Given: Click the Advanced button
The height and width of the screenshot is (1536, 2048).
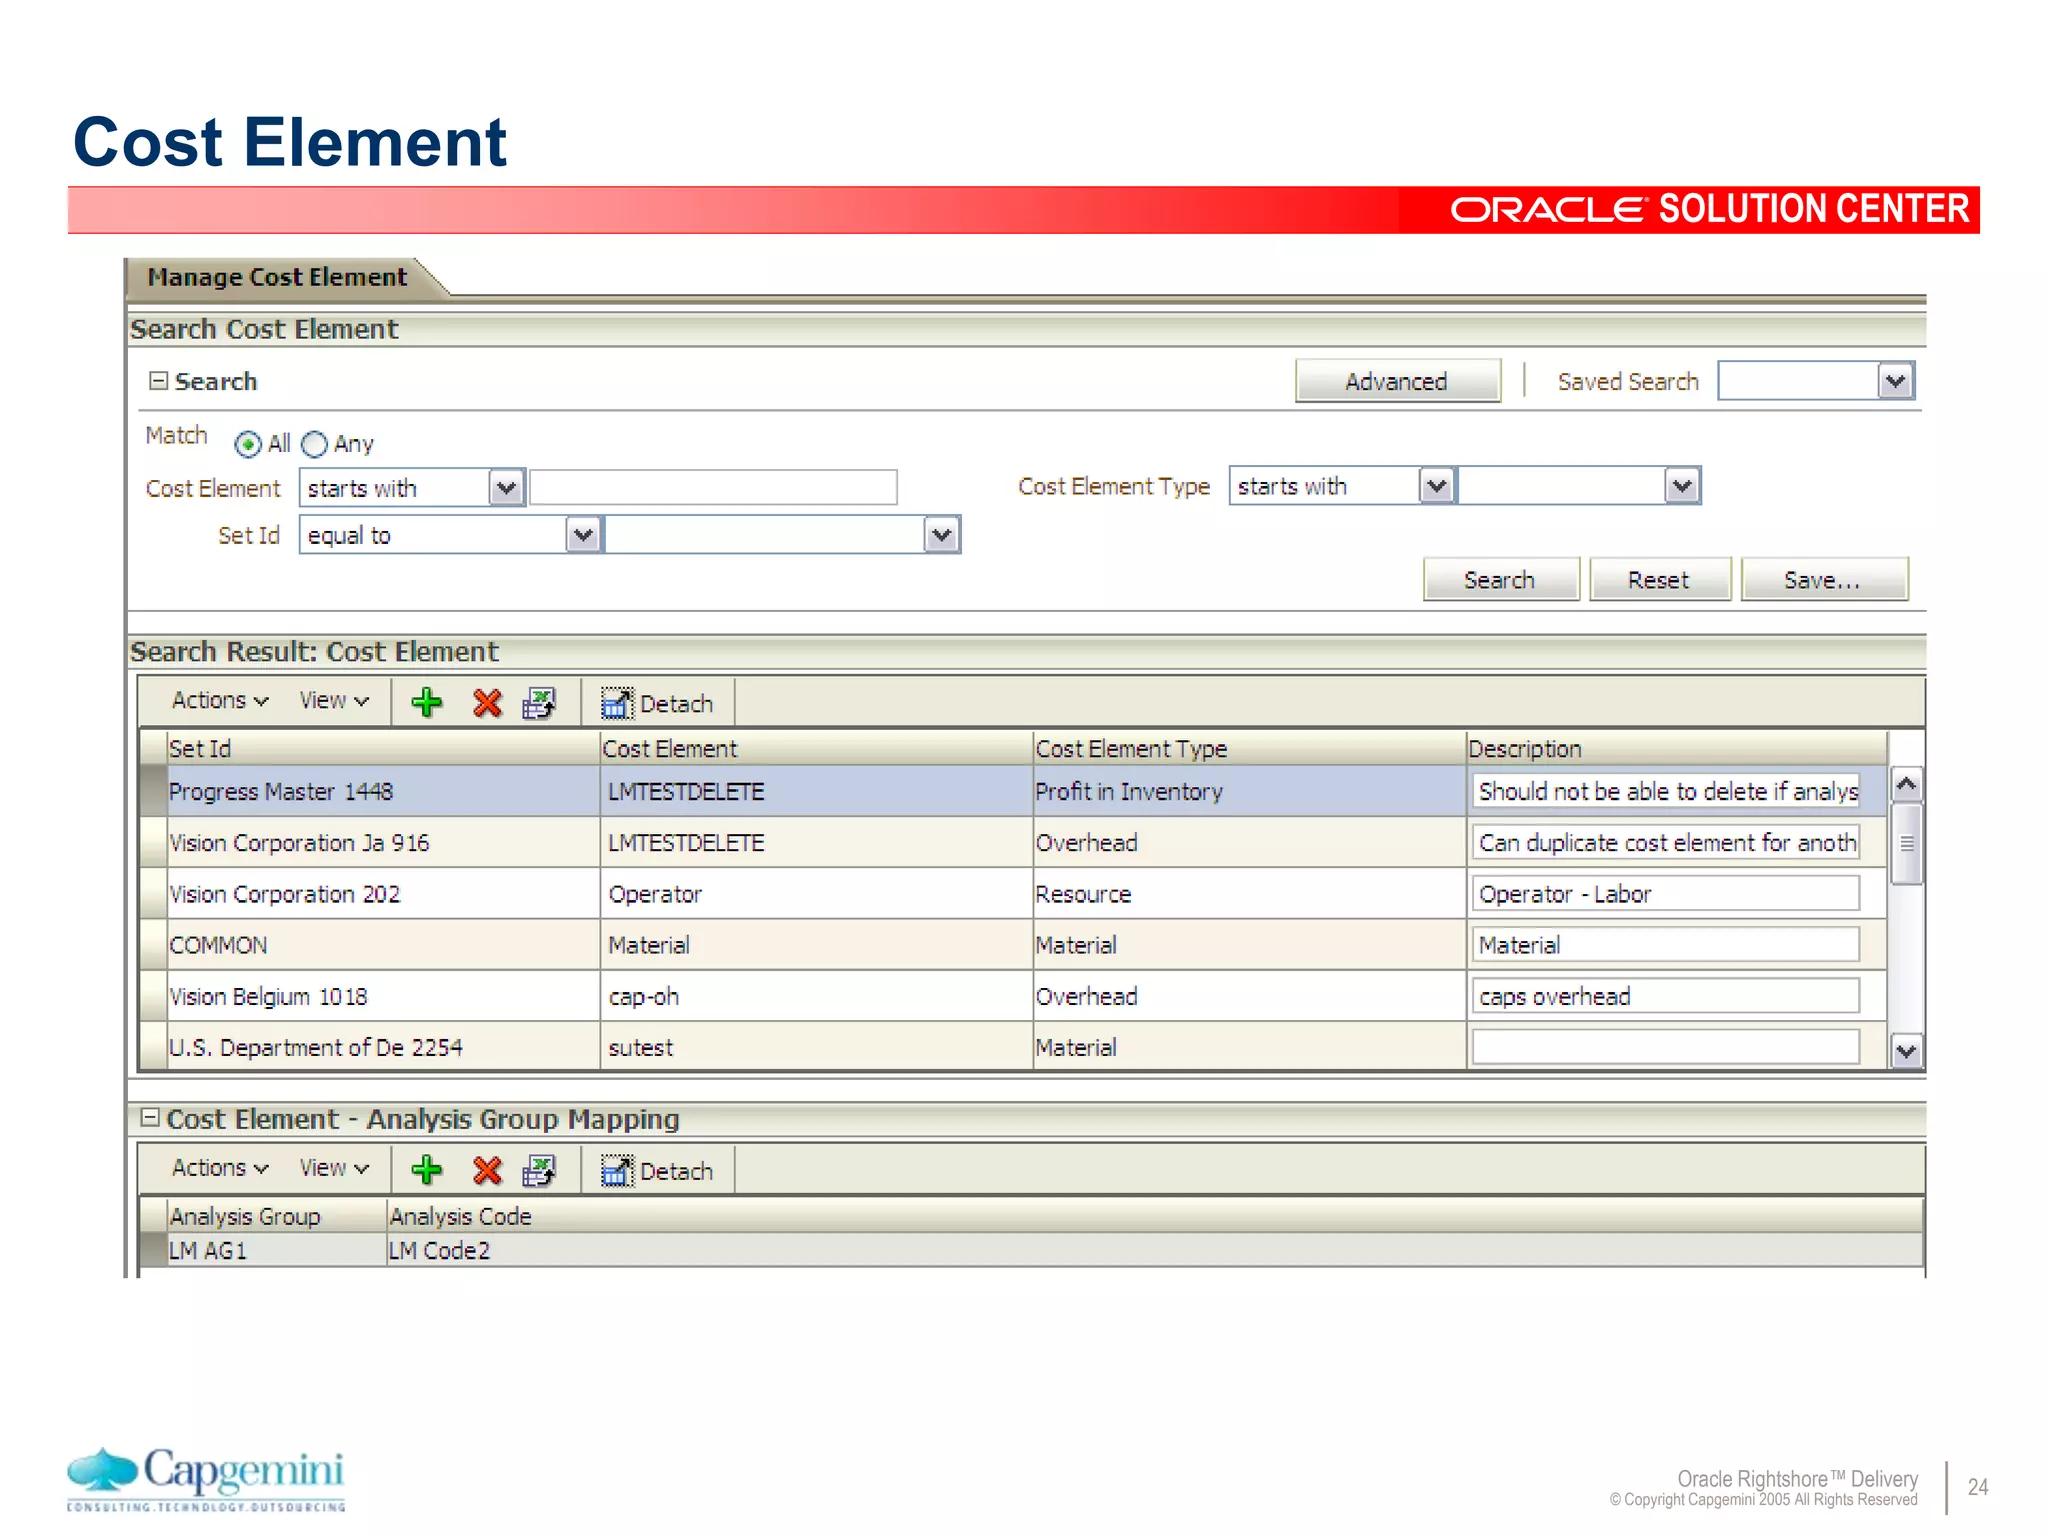Looking at the screenshot, I should (x=1397, y=381).
